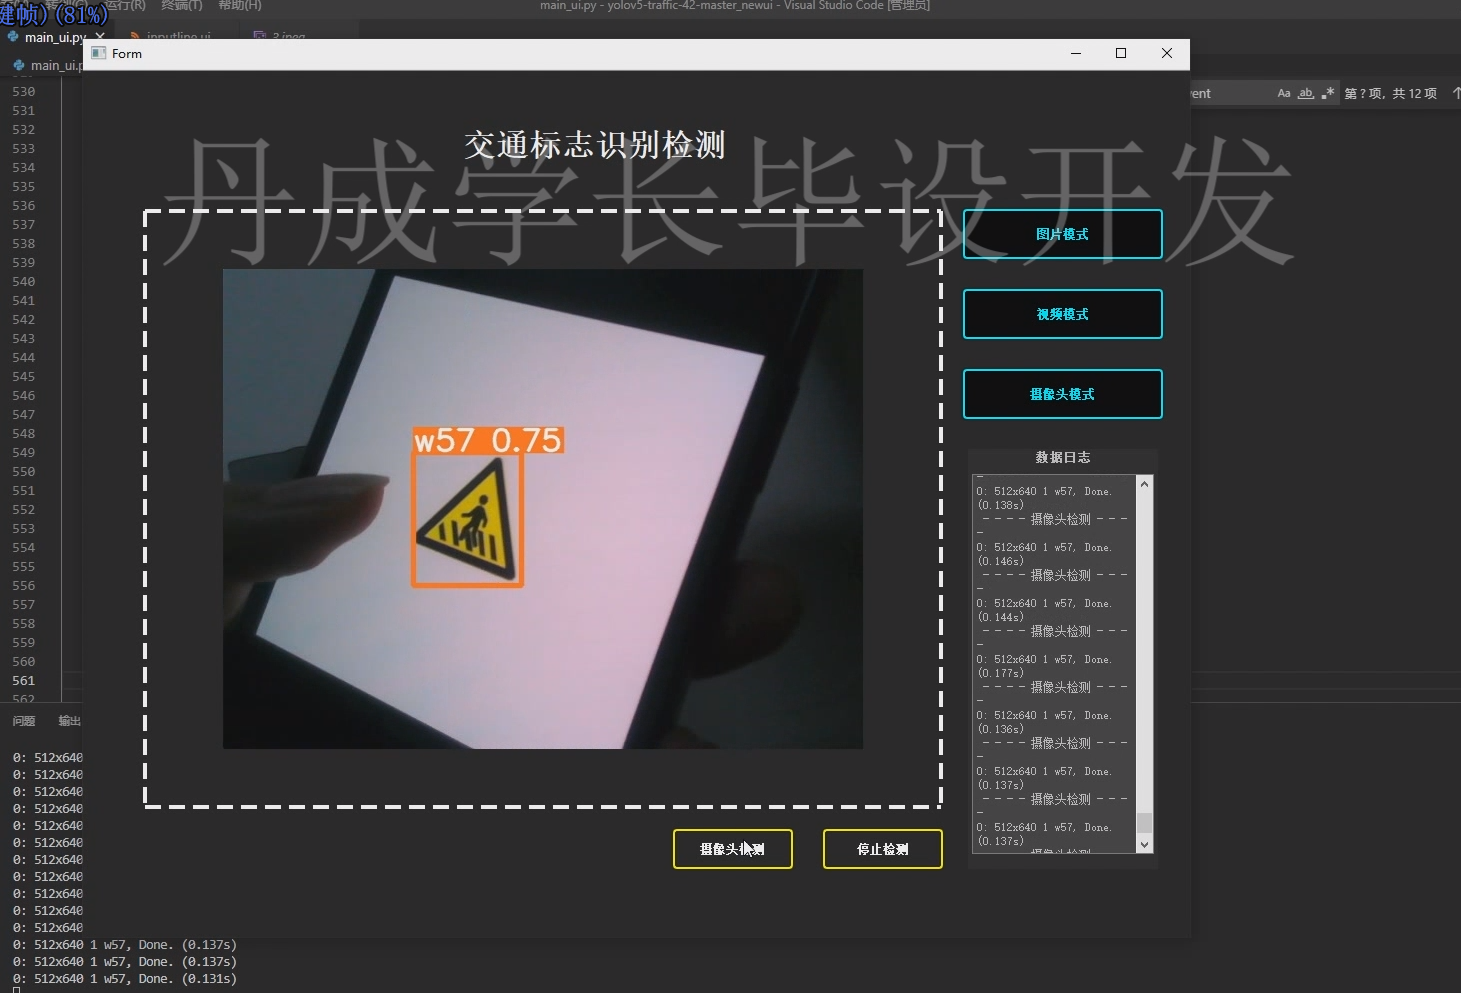Click the find result count '共 12 项'
Screen dimensions: 1461x993
[x=1415, y=93]
